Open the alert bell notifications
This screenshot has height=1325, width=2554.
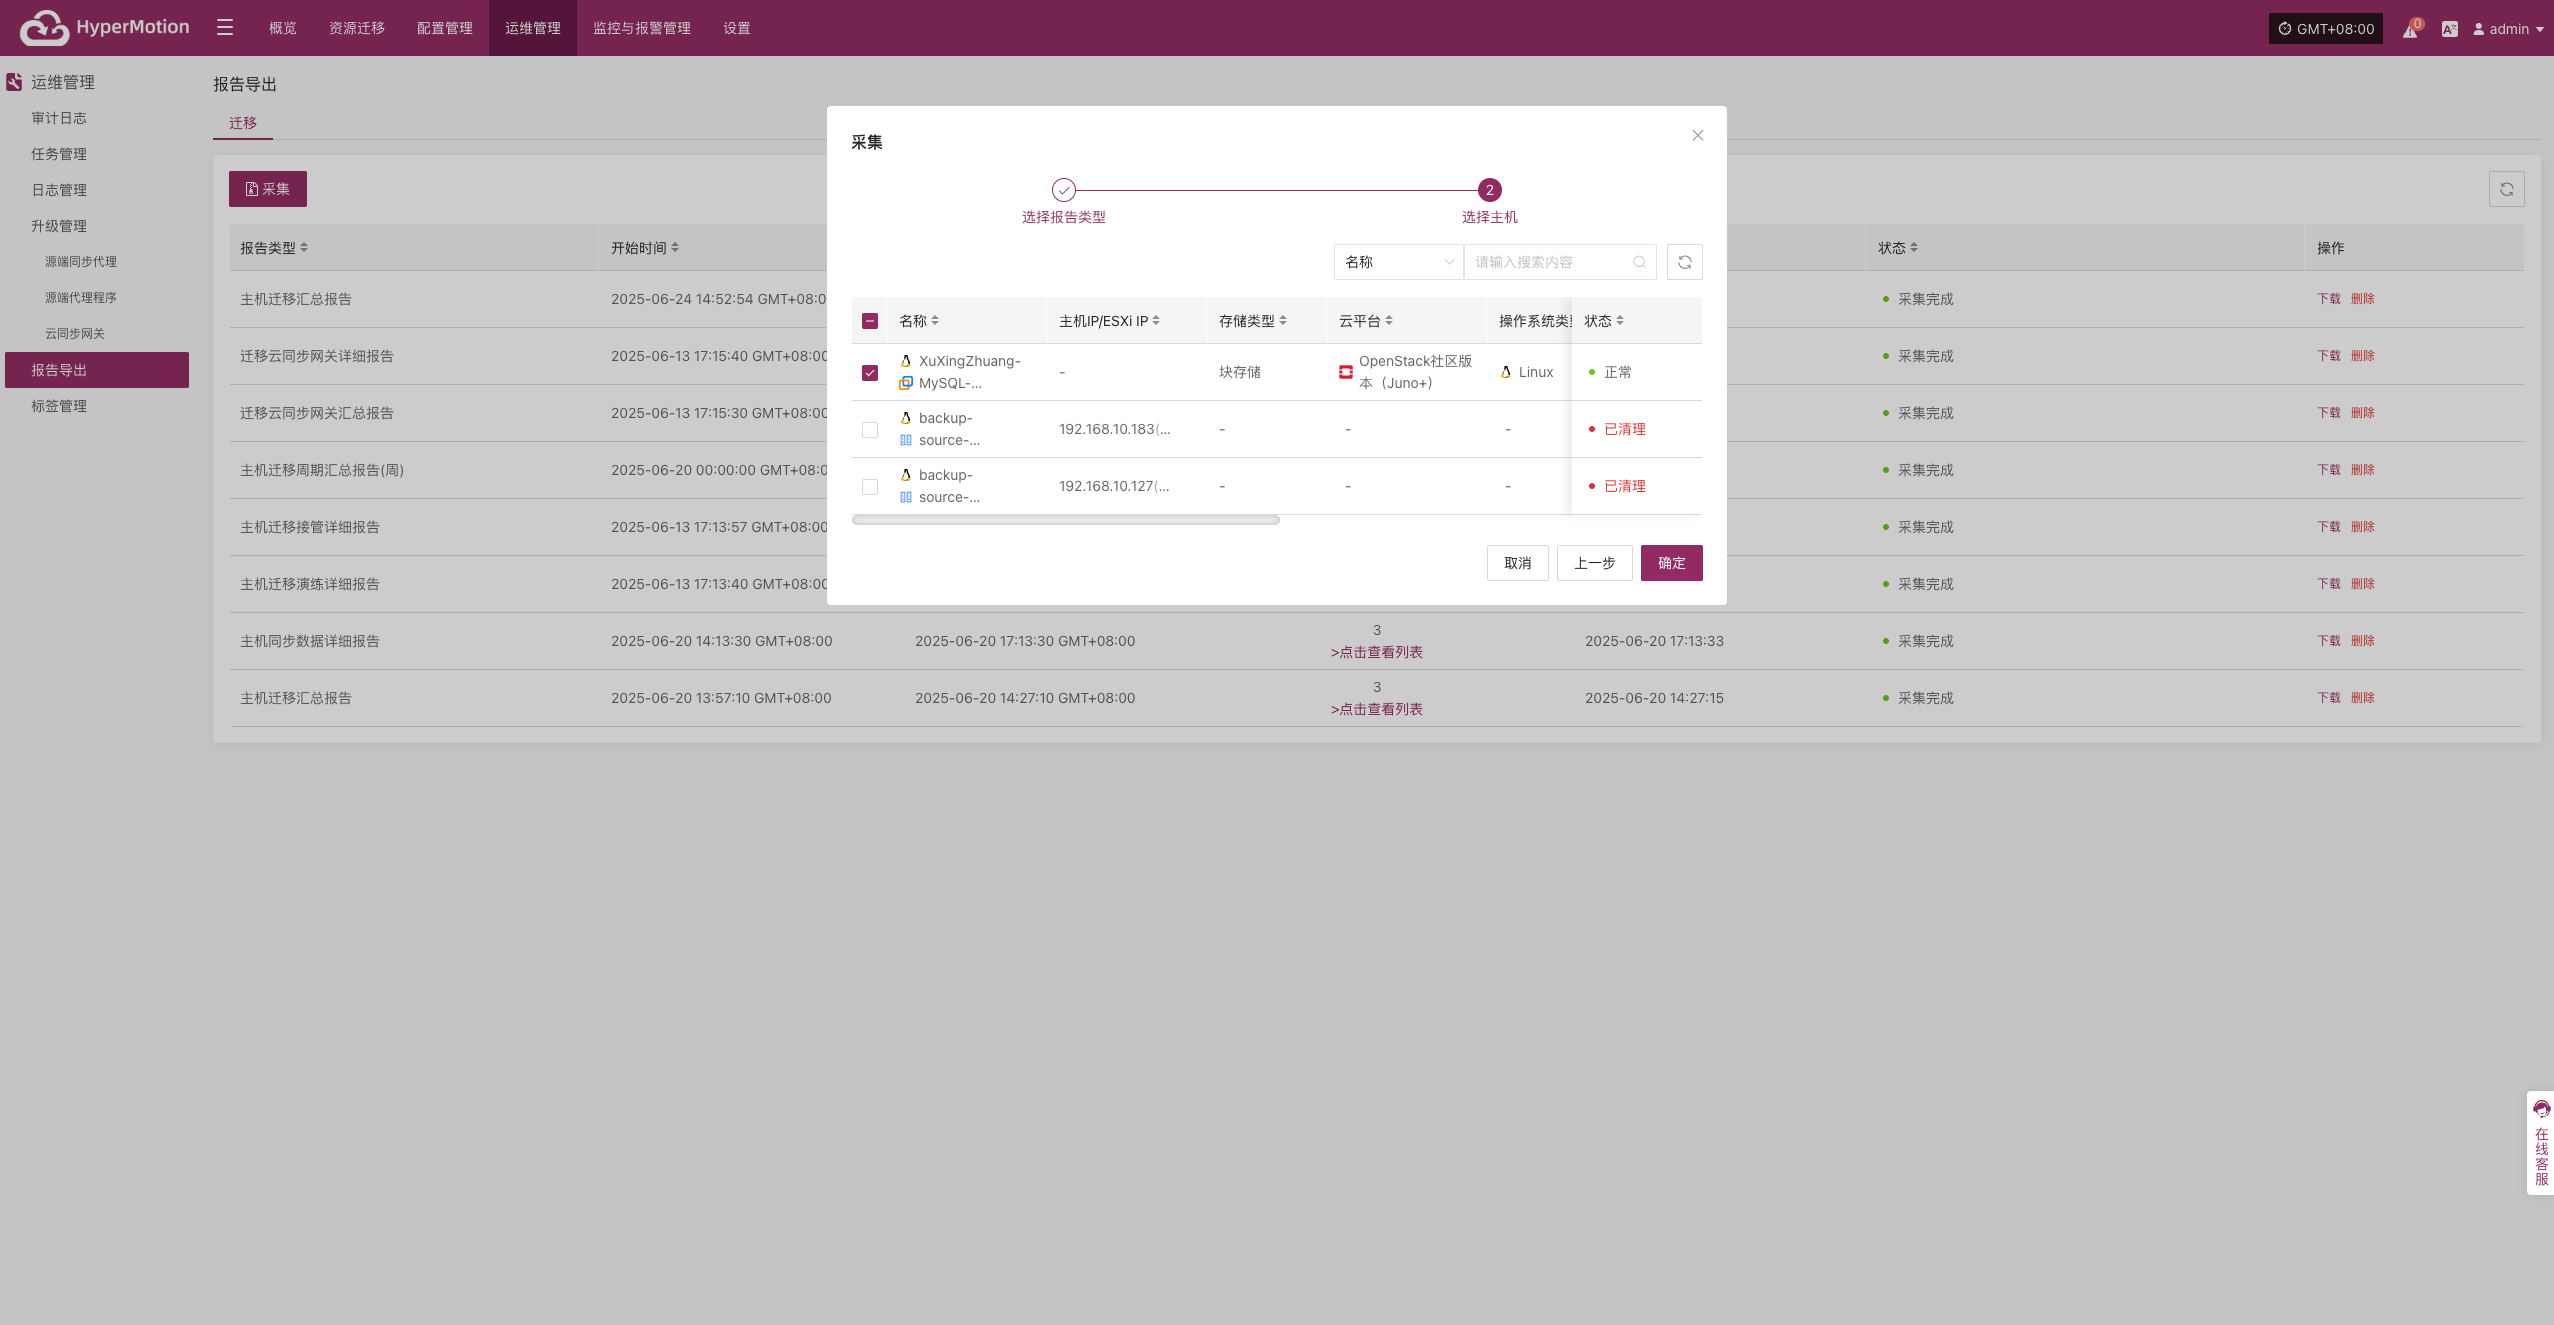[2411, 29]
